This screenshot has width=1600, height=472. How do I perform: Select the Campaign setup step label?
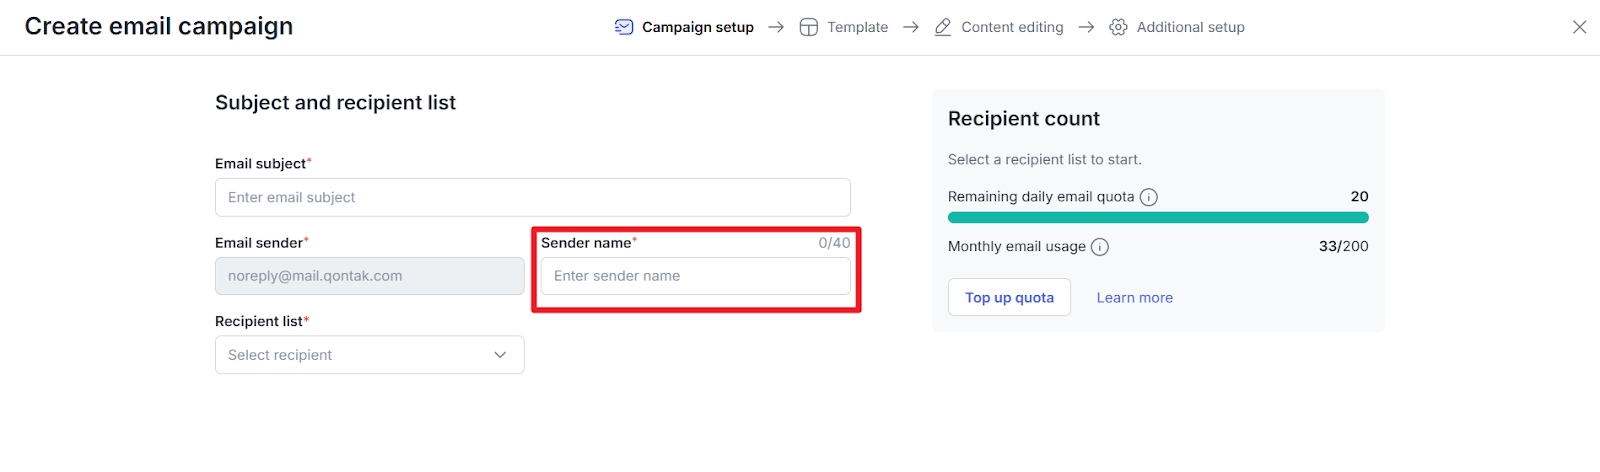(x=697, y=27)
